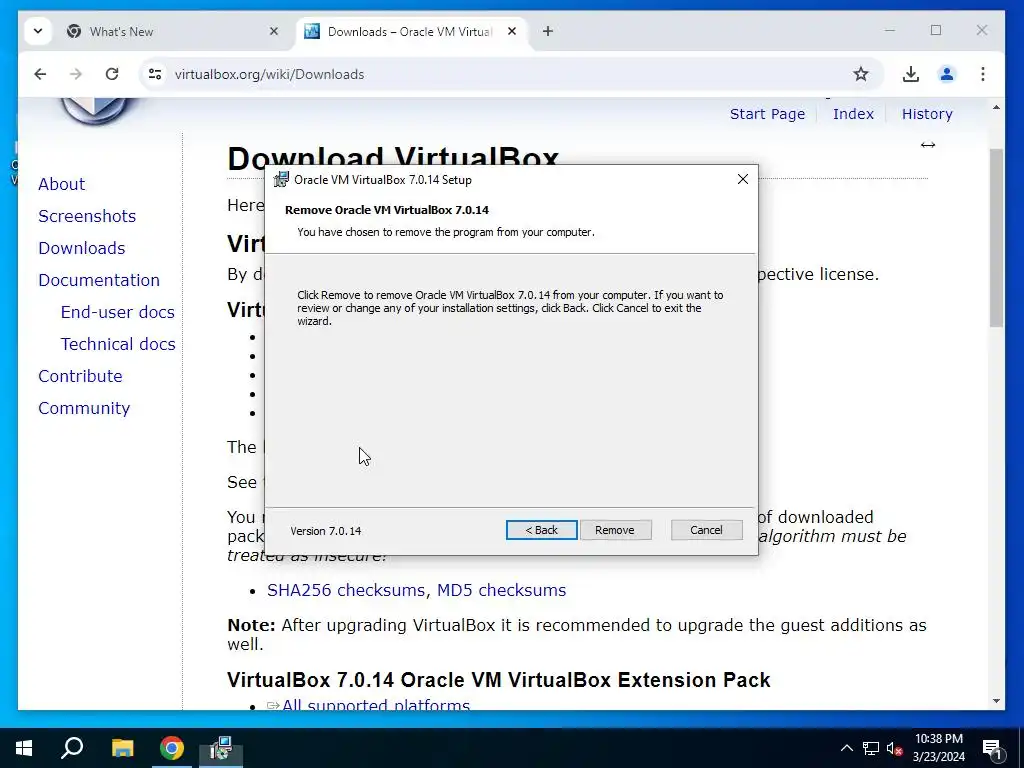Open the tab search dropdown in Chrome
This screenshot has height=768, width=1024.
(38, 31)
